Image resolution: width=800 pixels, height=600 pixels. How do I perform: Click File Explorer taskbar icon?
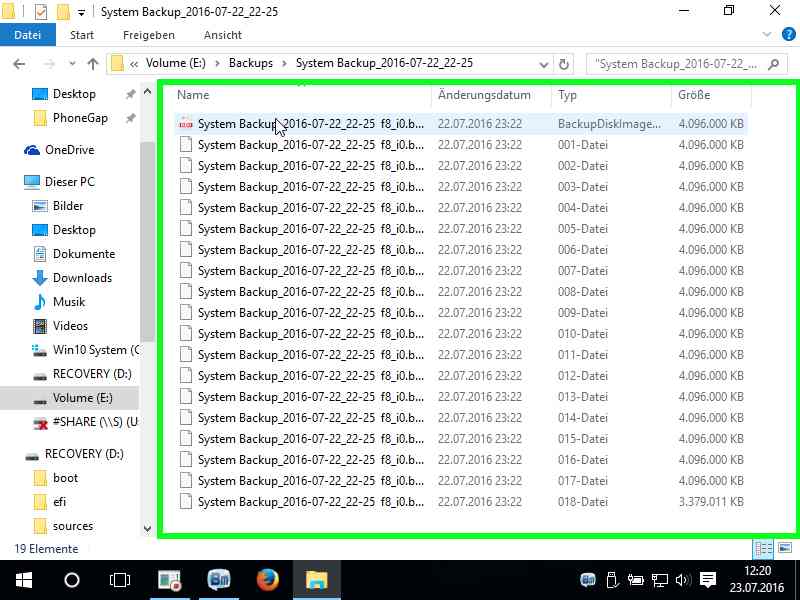click(x=317, y=580)
